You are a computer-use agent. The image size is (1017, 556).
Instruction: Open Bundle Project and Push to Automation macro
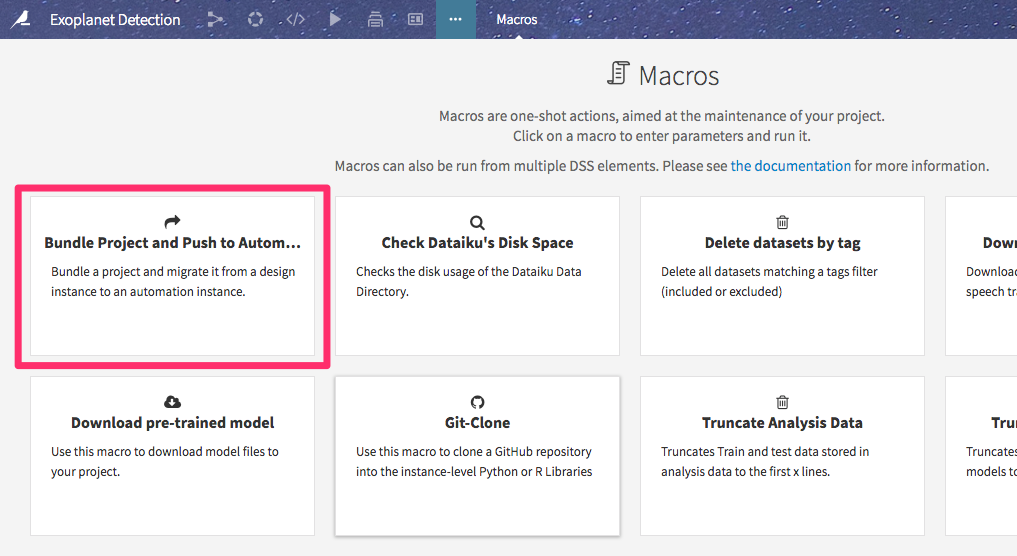173,276
